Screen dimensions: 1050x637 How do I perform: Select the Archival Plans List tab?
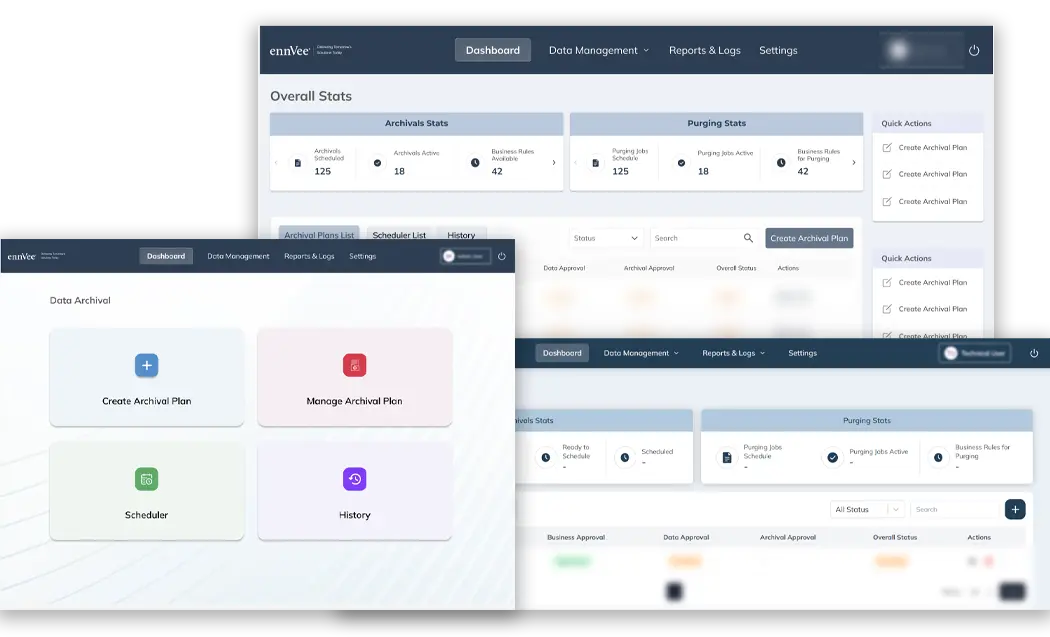319,235
